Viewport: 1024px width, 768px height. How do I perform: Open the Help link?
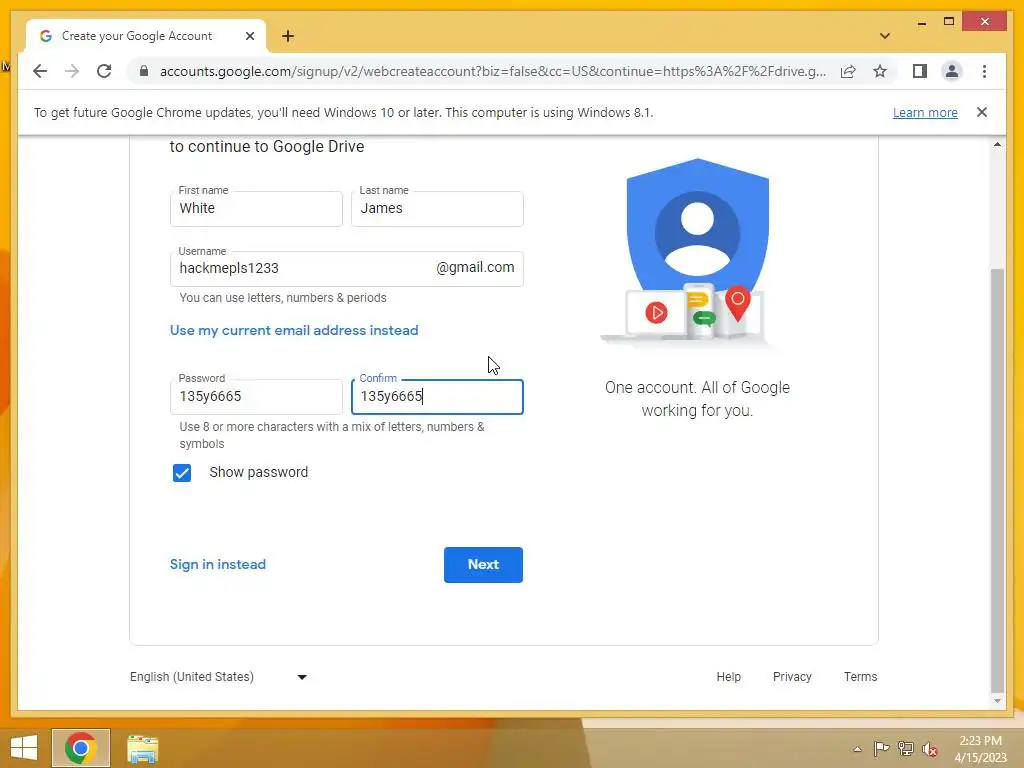(x=728, y=677)
